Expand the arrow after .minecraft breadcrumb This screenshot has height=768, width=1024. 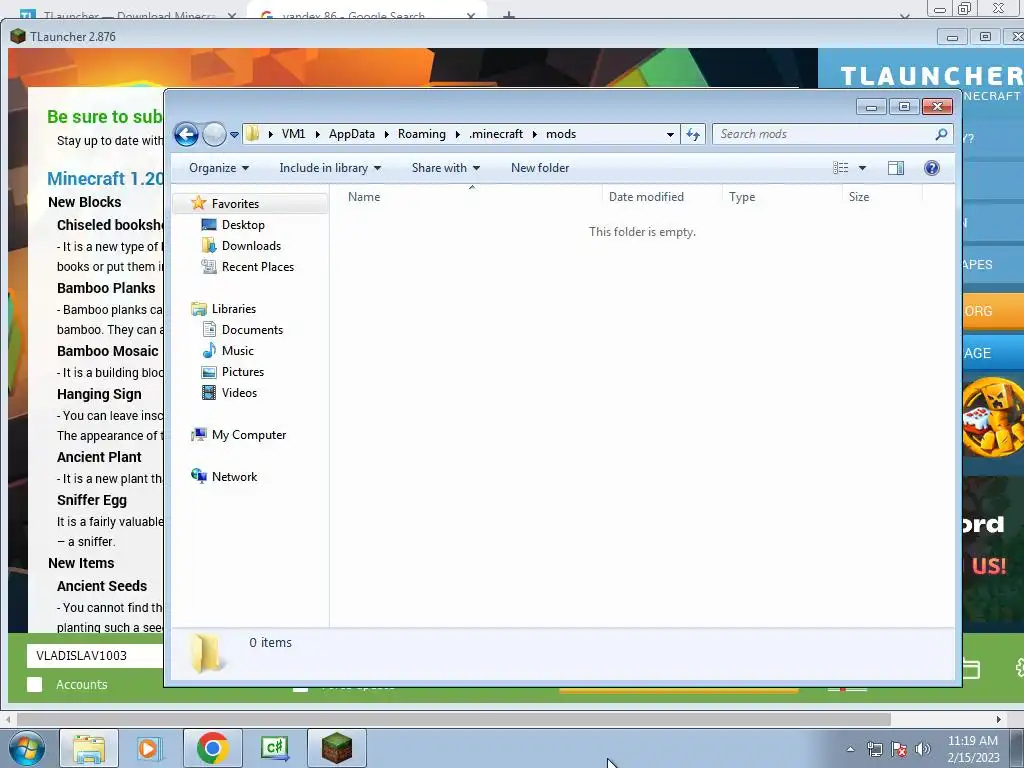(x=534, y=135)
